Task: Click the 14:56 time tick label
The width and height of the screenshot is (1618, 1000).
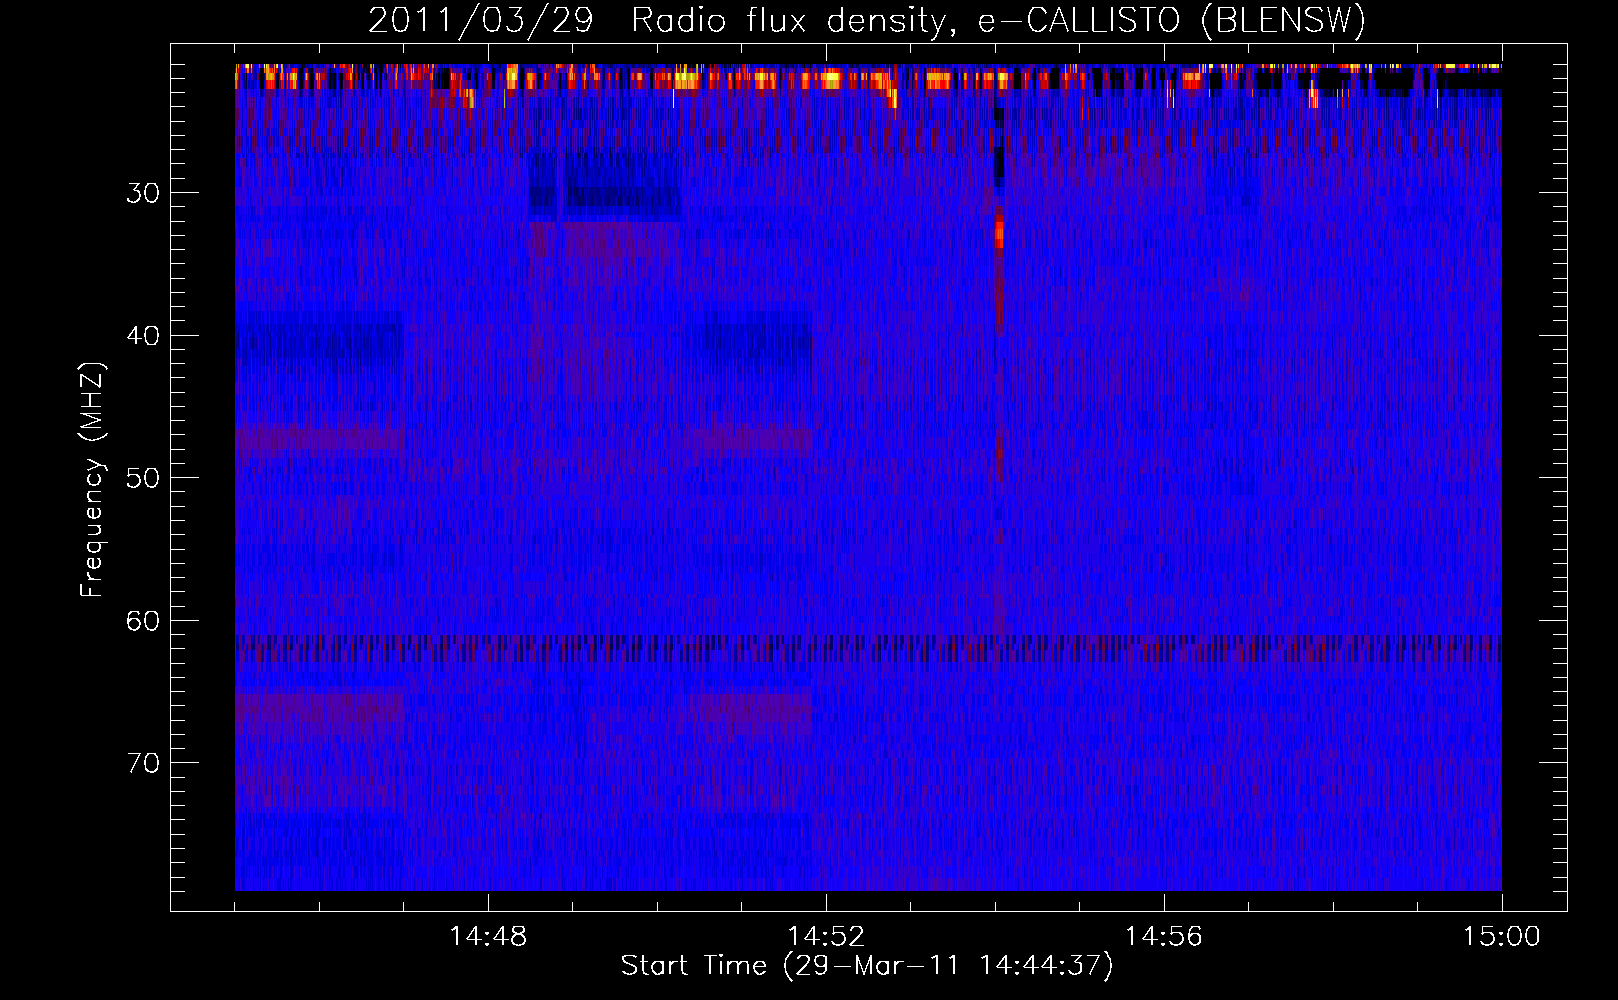Action: click(x=1164, y=937)
